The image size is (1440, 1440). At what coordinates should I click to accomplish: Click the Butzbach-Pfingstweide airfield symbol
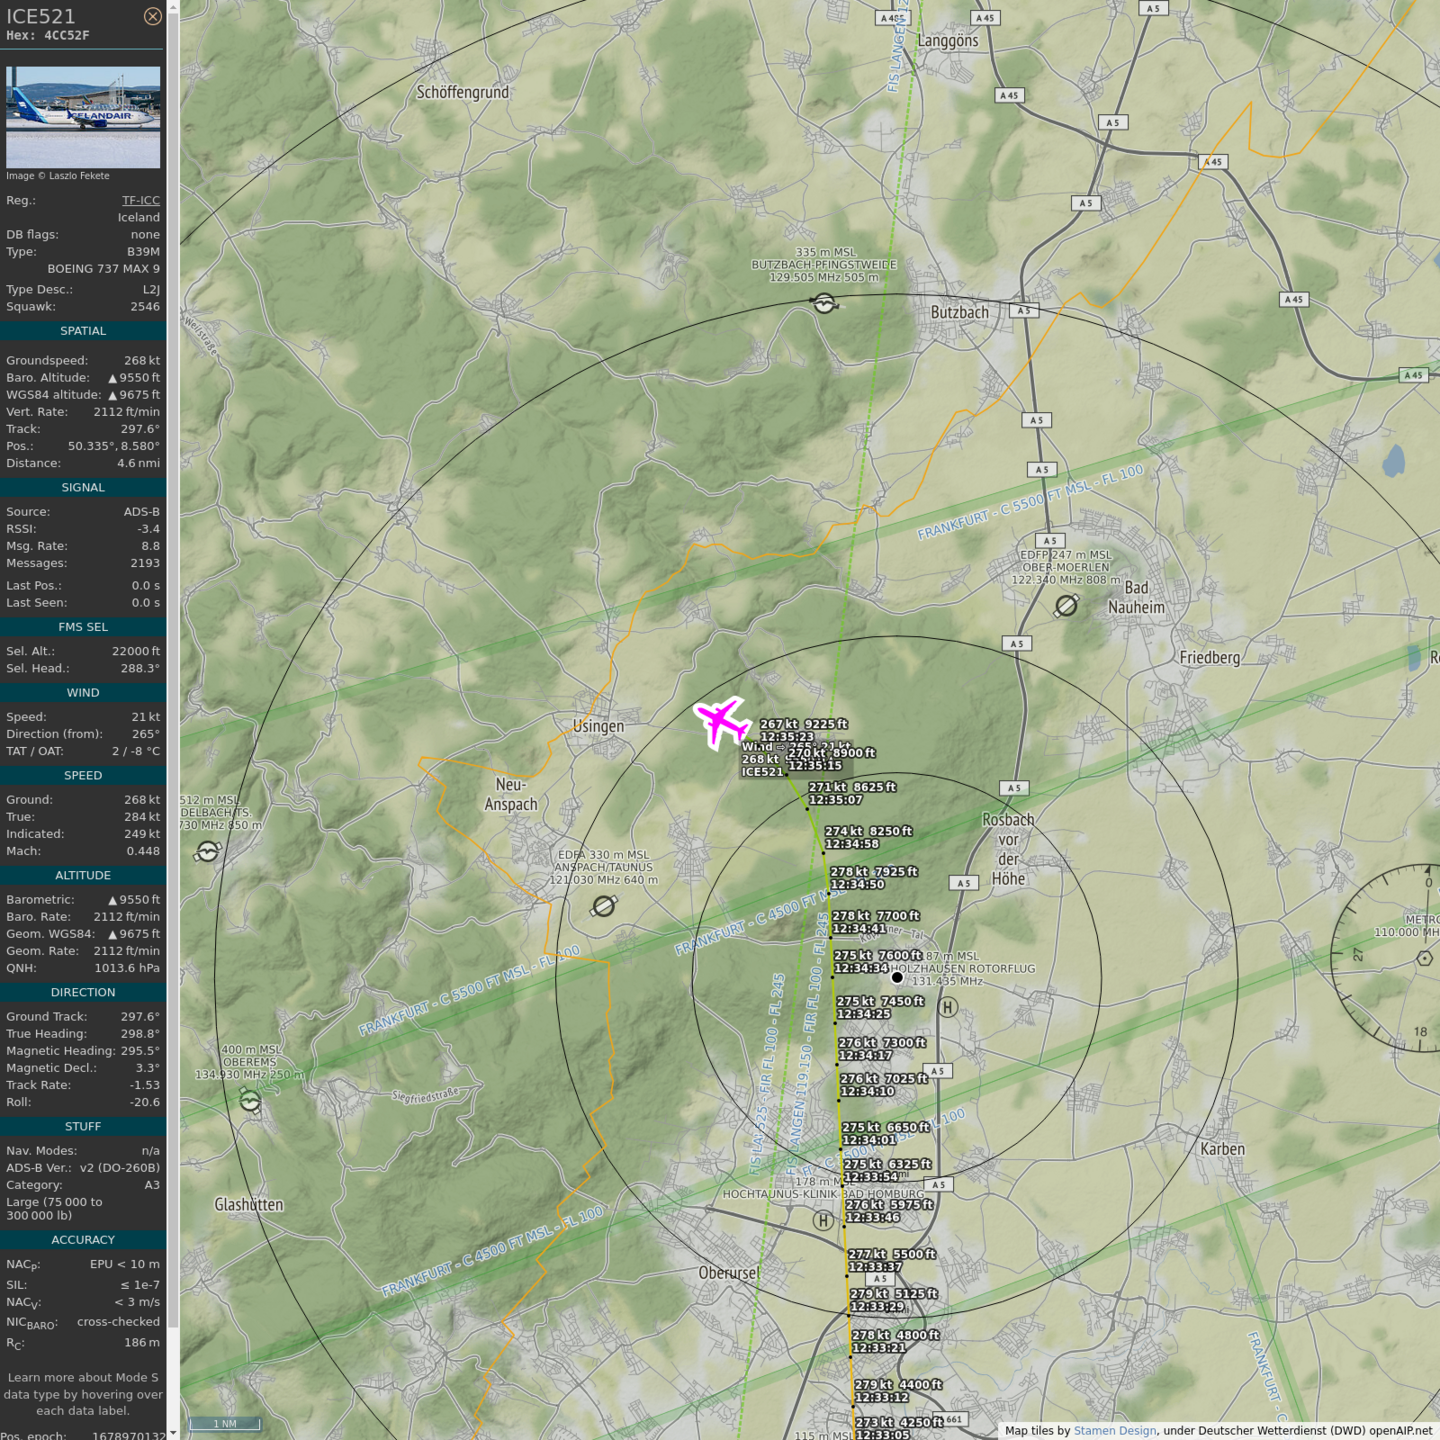[824, 303]
